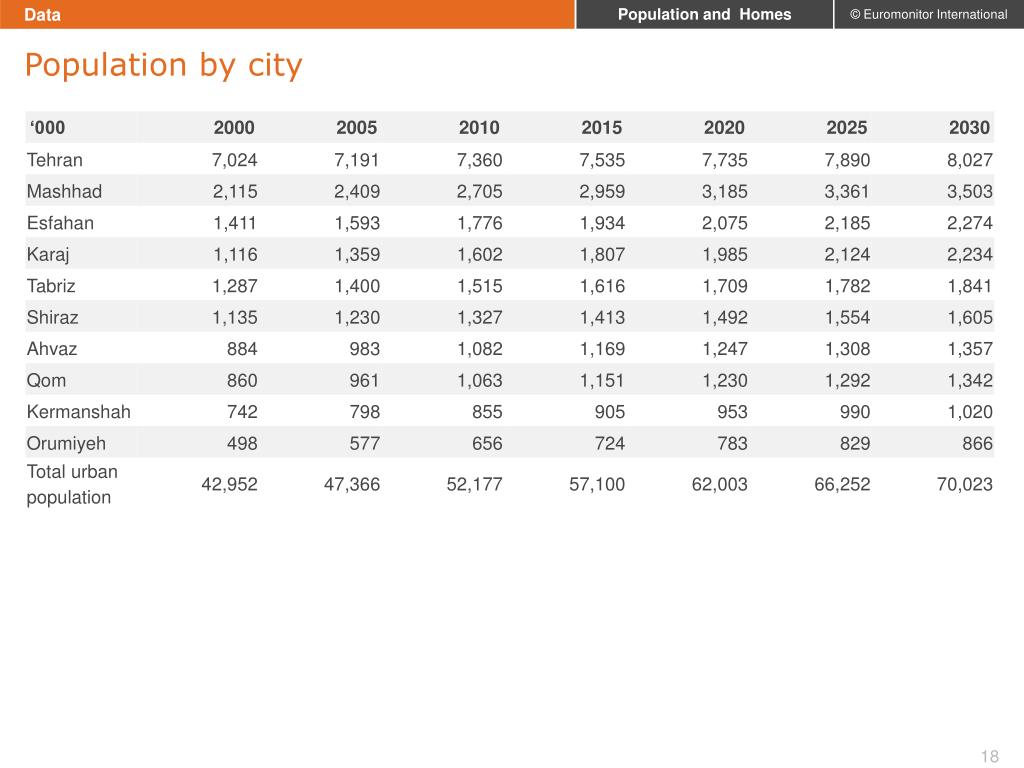Click the Euromonitor International copyright text
This screenshot has height=768, width=1024.
pos(928,14)
